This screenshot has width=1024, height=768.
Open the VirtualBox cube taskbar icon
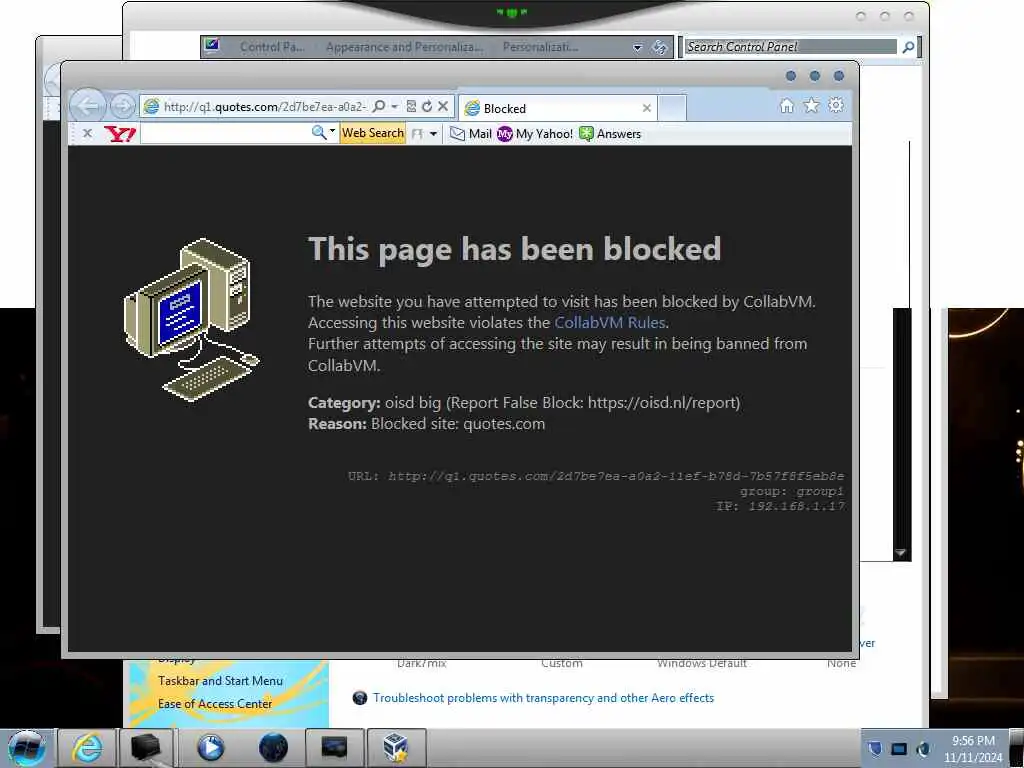[396, 748]
